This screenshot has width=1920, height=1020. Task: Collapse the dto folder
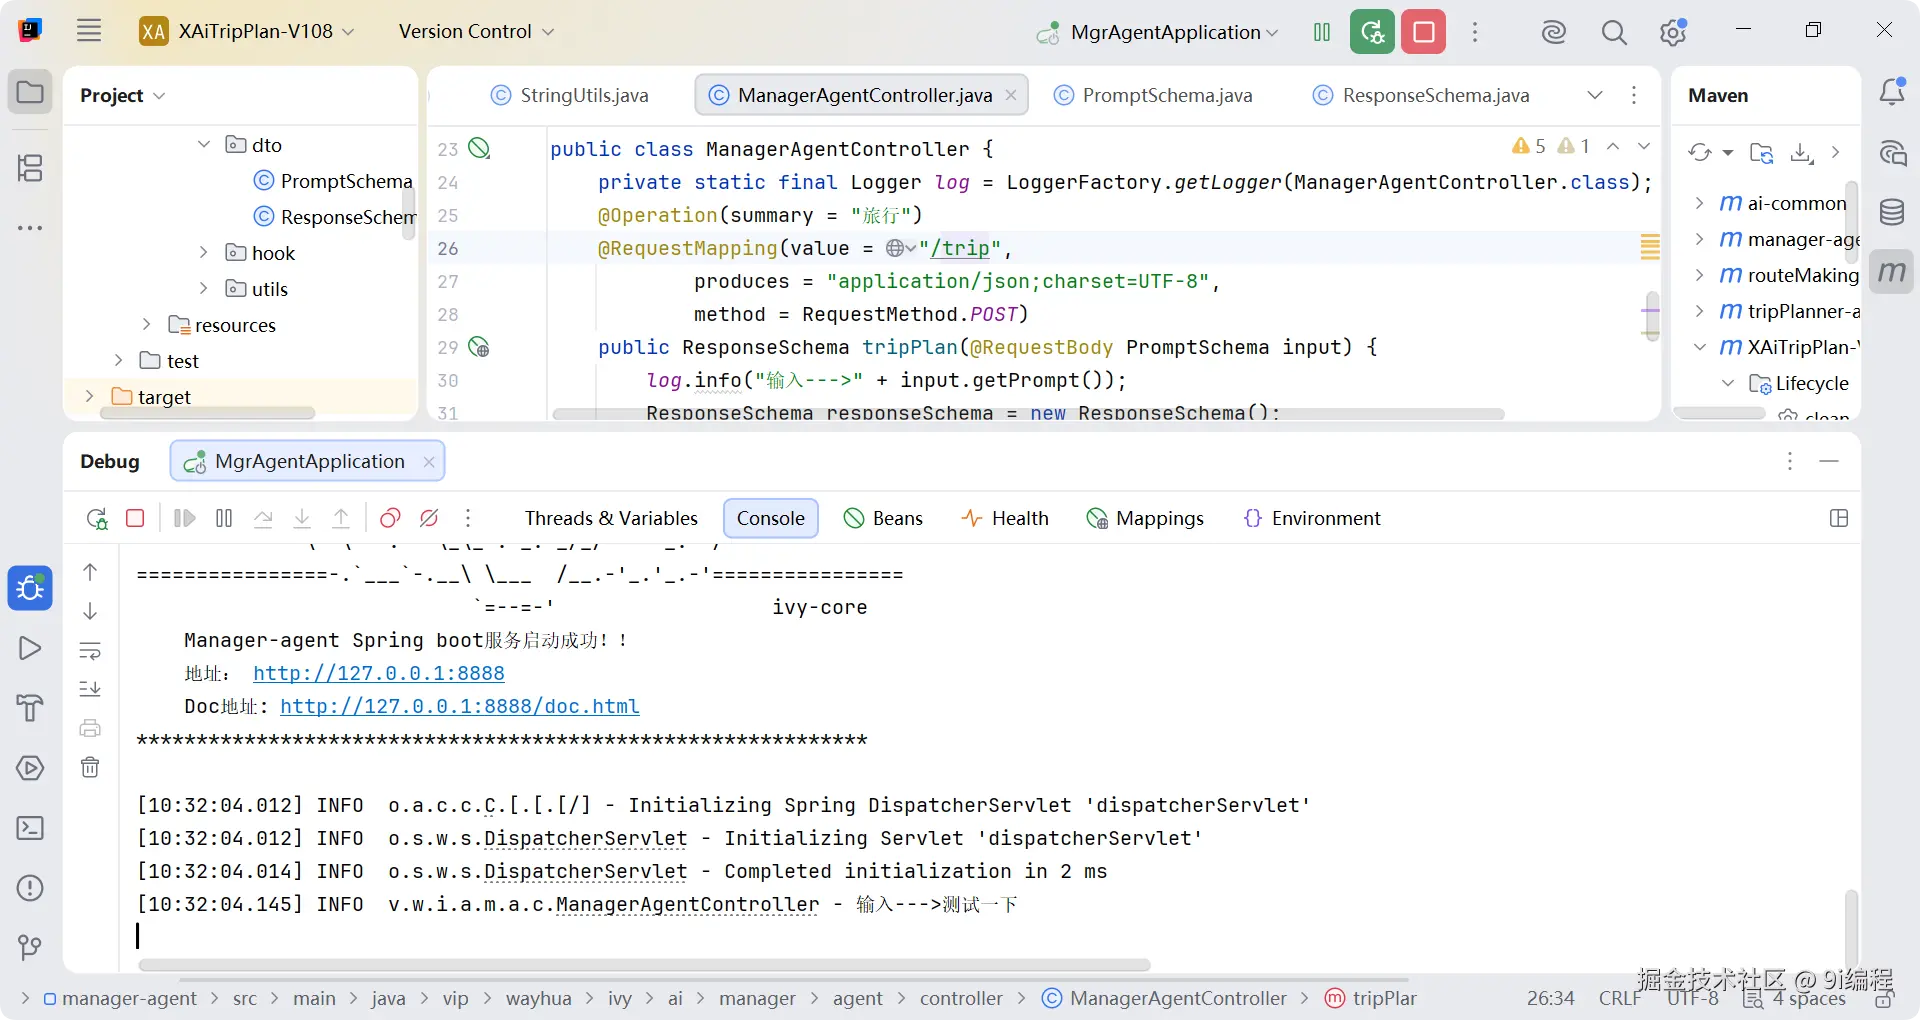pyautogui.click(x=203, y=144)
